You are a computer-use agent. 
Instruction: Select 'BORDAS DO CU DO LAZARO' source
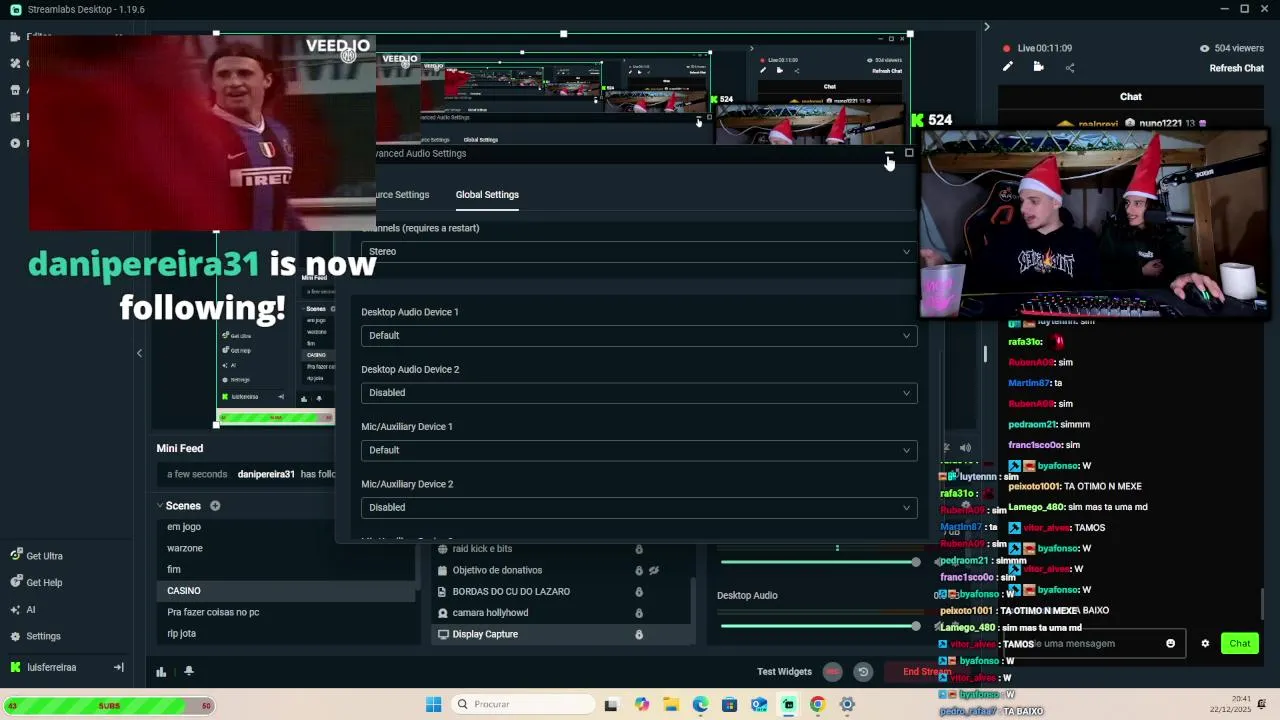coord(511,591)
